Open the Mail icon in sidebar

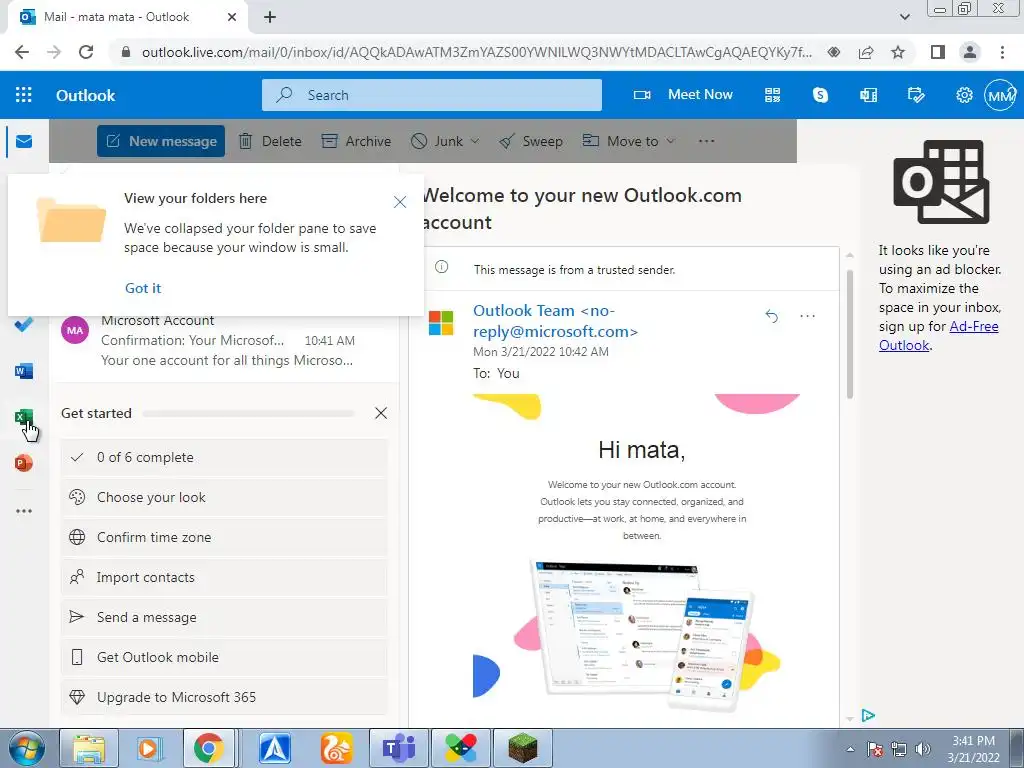24,141
